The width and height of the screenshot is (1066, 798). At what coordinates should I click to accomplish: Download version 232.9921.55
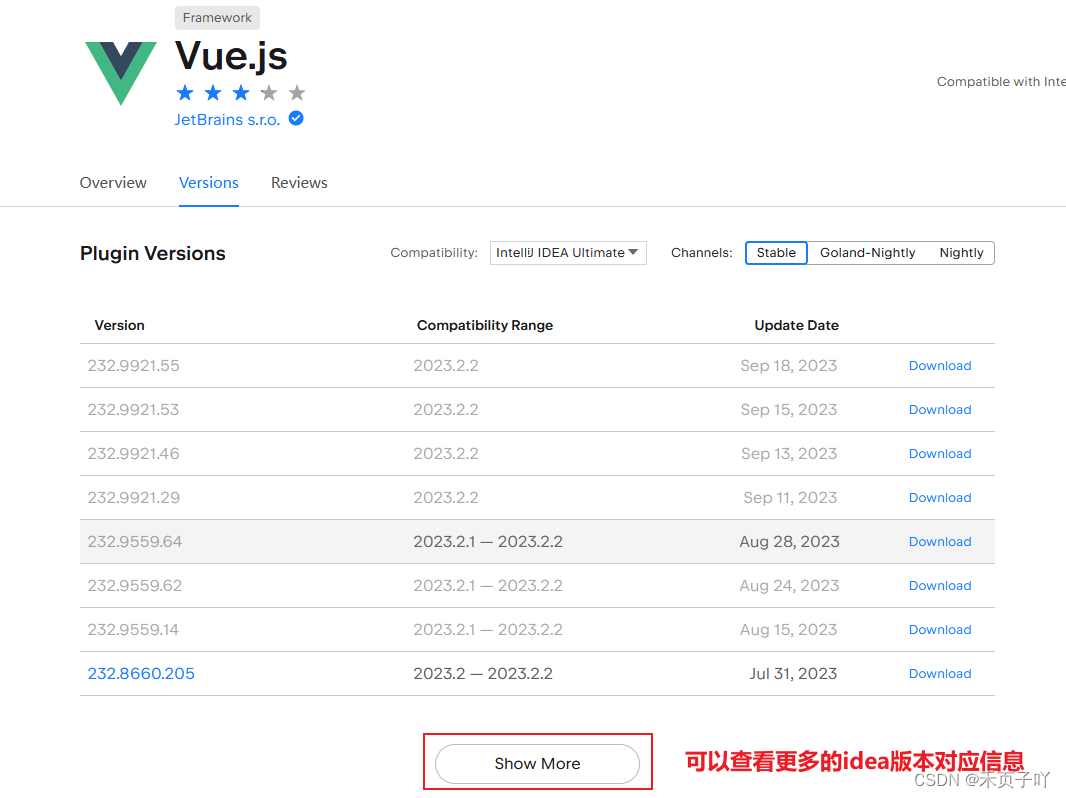click(940, 366)
